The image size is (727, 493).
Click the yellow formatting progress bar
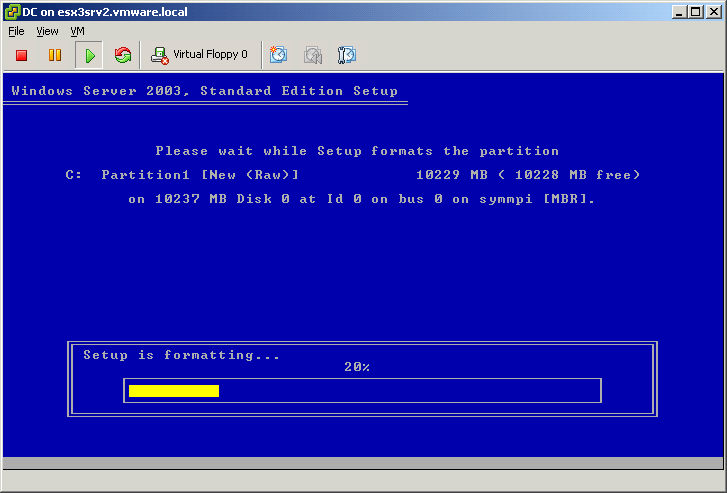(173, 391)
